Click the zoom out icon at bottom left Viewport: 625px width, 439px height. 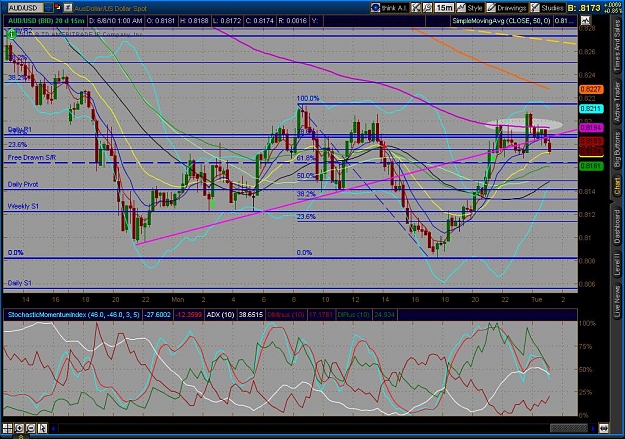tap(31, 429)
